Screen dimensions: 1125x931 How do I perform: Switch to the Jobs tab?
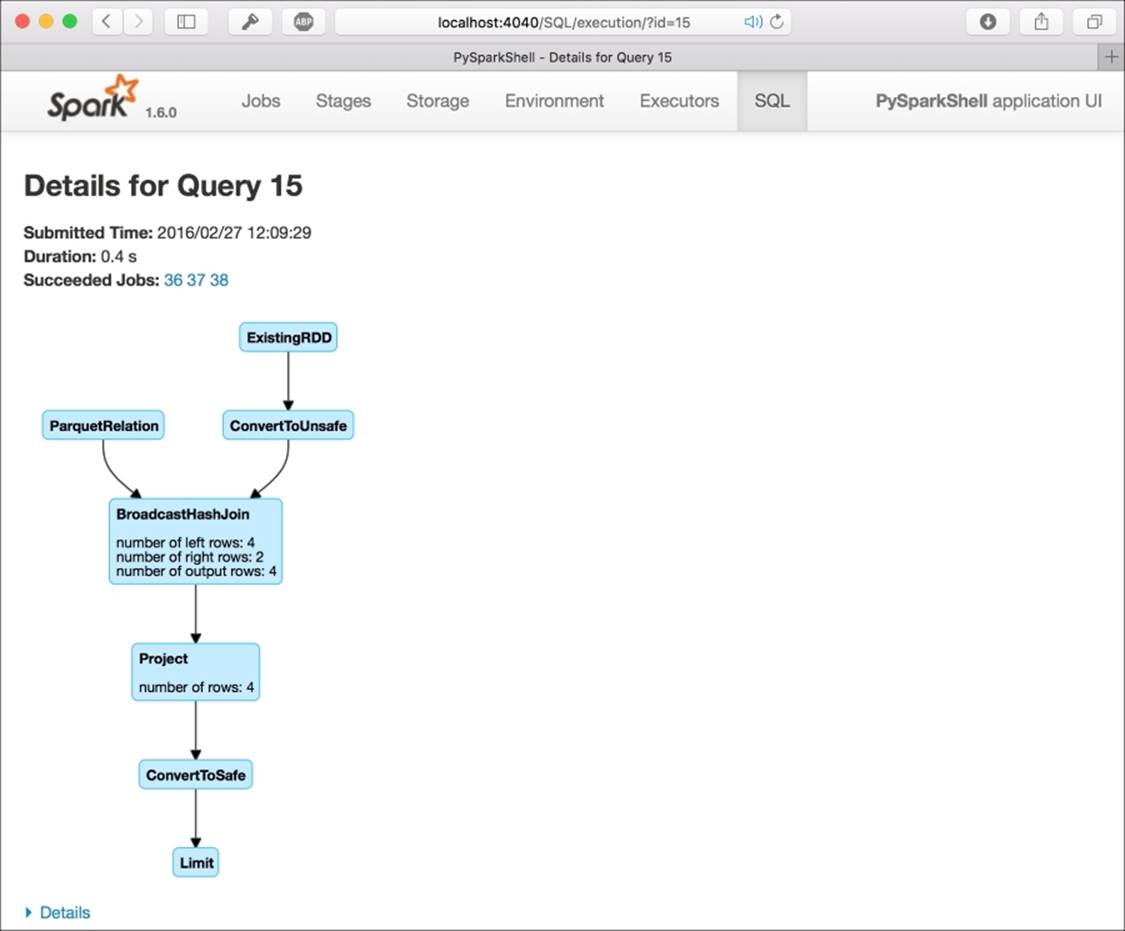pyautogui.click(x=260, y=101)
